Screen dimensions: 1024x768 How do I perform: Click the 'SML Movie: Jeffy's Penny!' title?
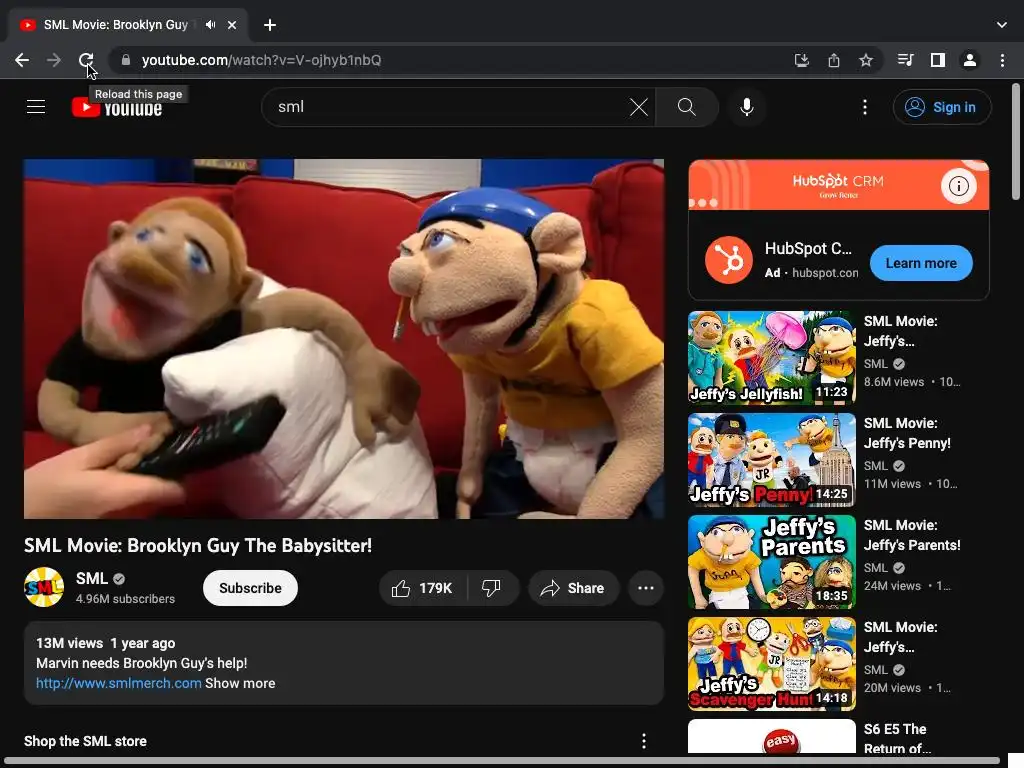pyautogui.click(x=907, y=433)
